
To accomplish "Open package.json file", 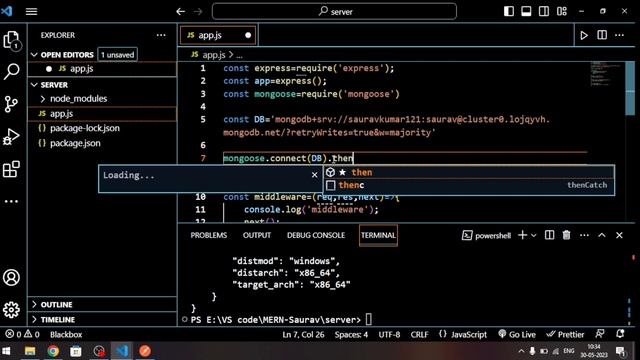I will [x=102, y=143].
